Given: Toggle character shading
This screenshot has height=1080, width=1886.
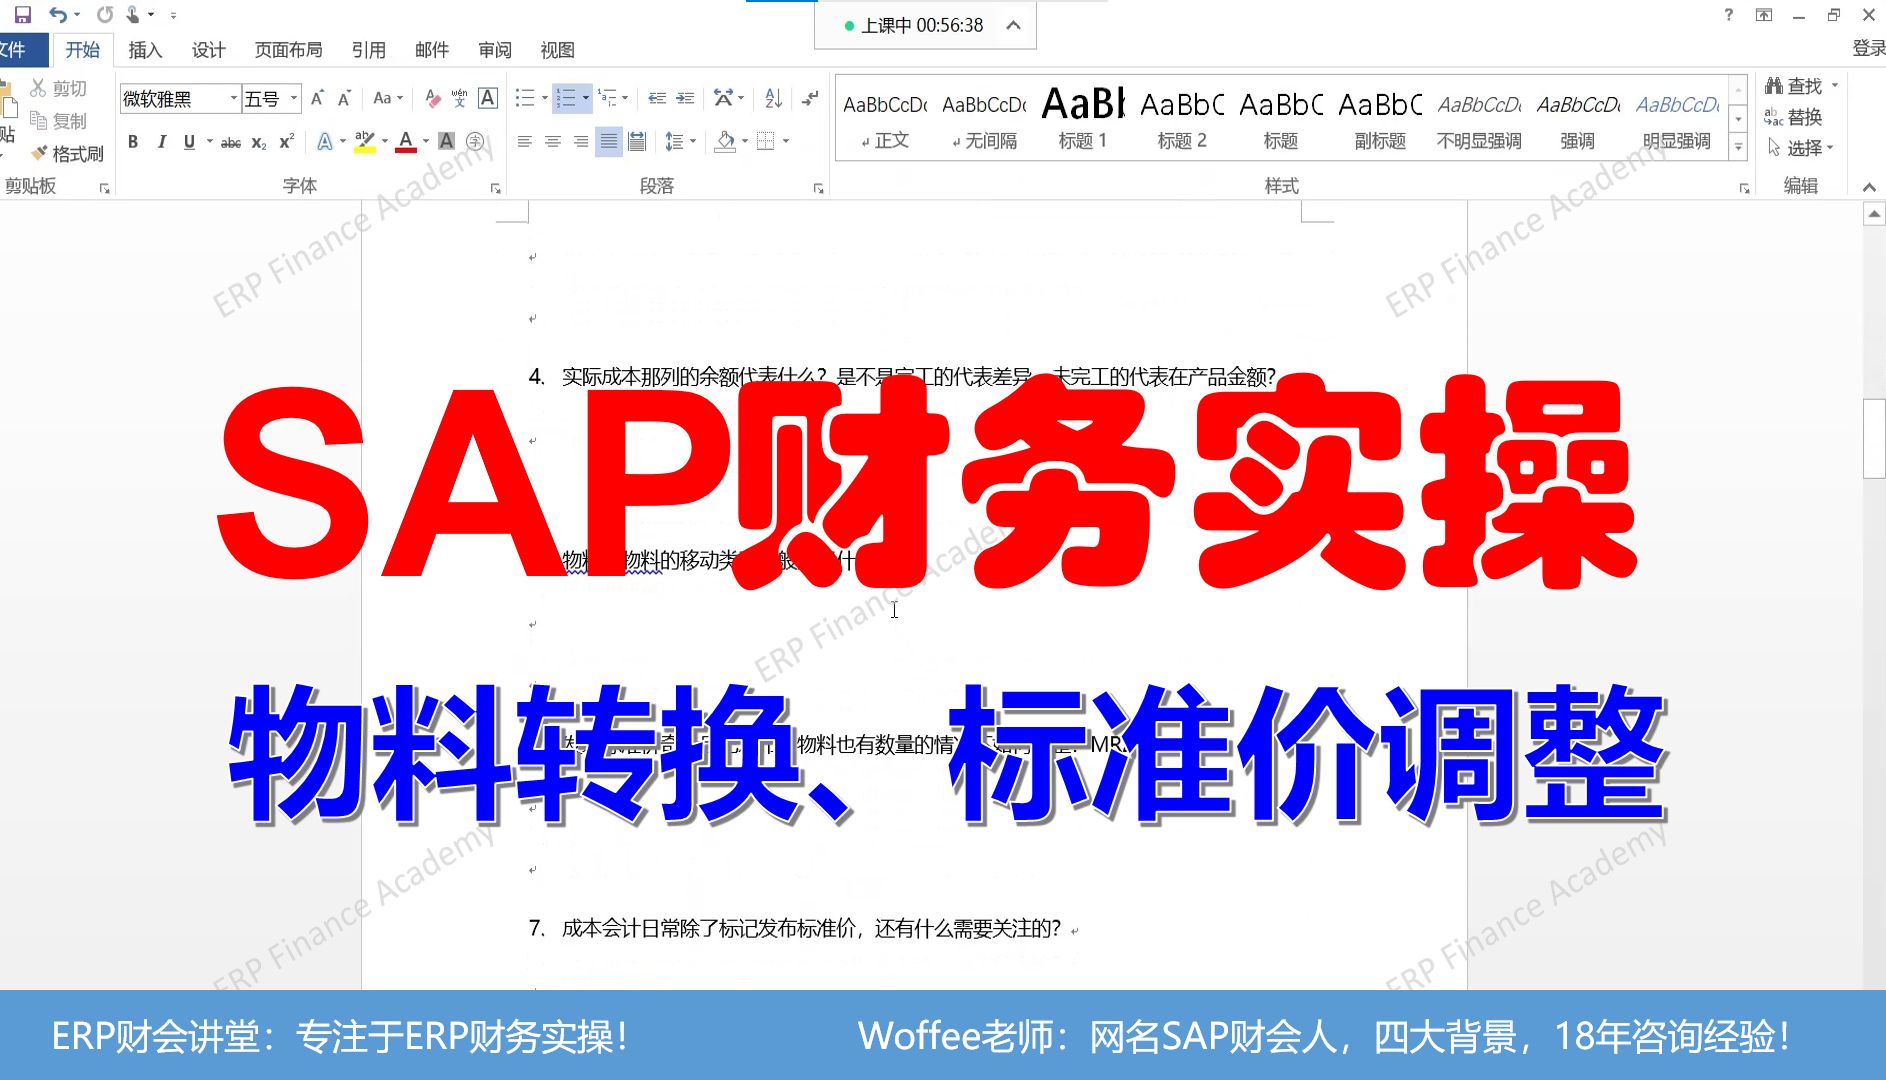Looking at the screenshot, I should click(x=447, y=142).
